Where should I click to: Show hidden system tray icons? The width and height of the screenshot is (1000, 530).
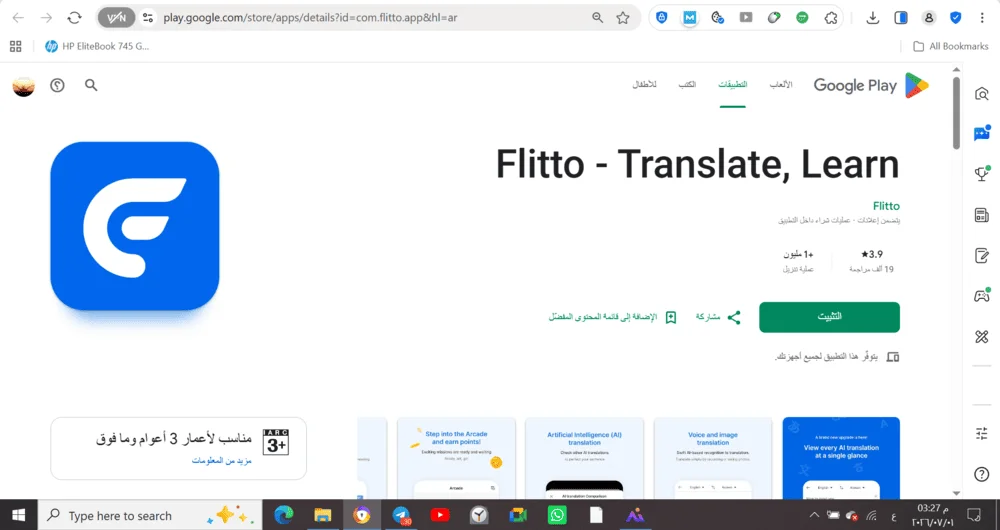tap(814, 515)
